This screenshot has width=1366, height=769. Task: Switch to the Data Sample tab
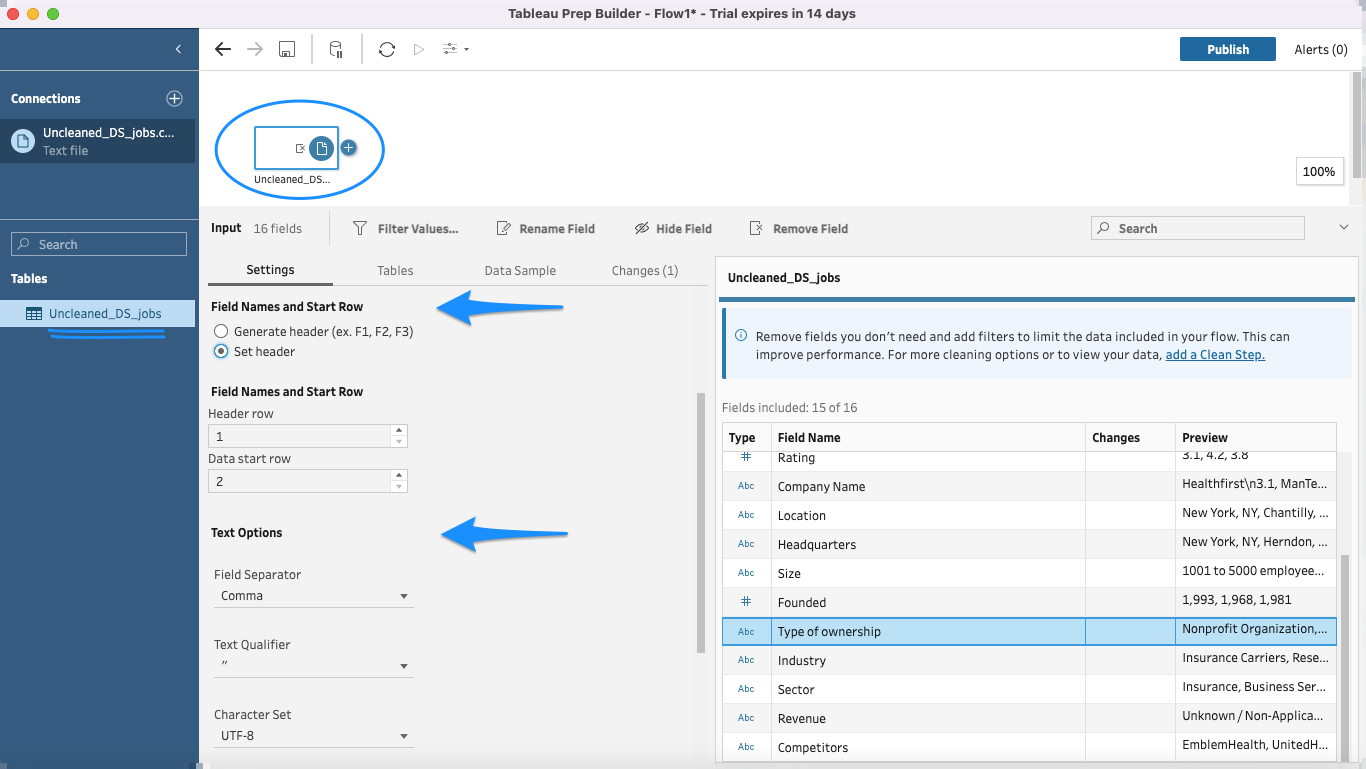[520, 270]
